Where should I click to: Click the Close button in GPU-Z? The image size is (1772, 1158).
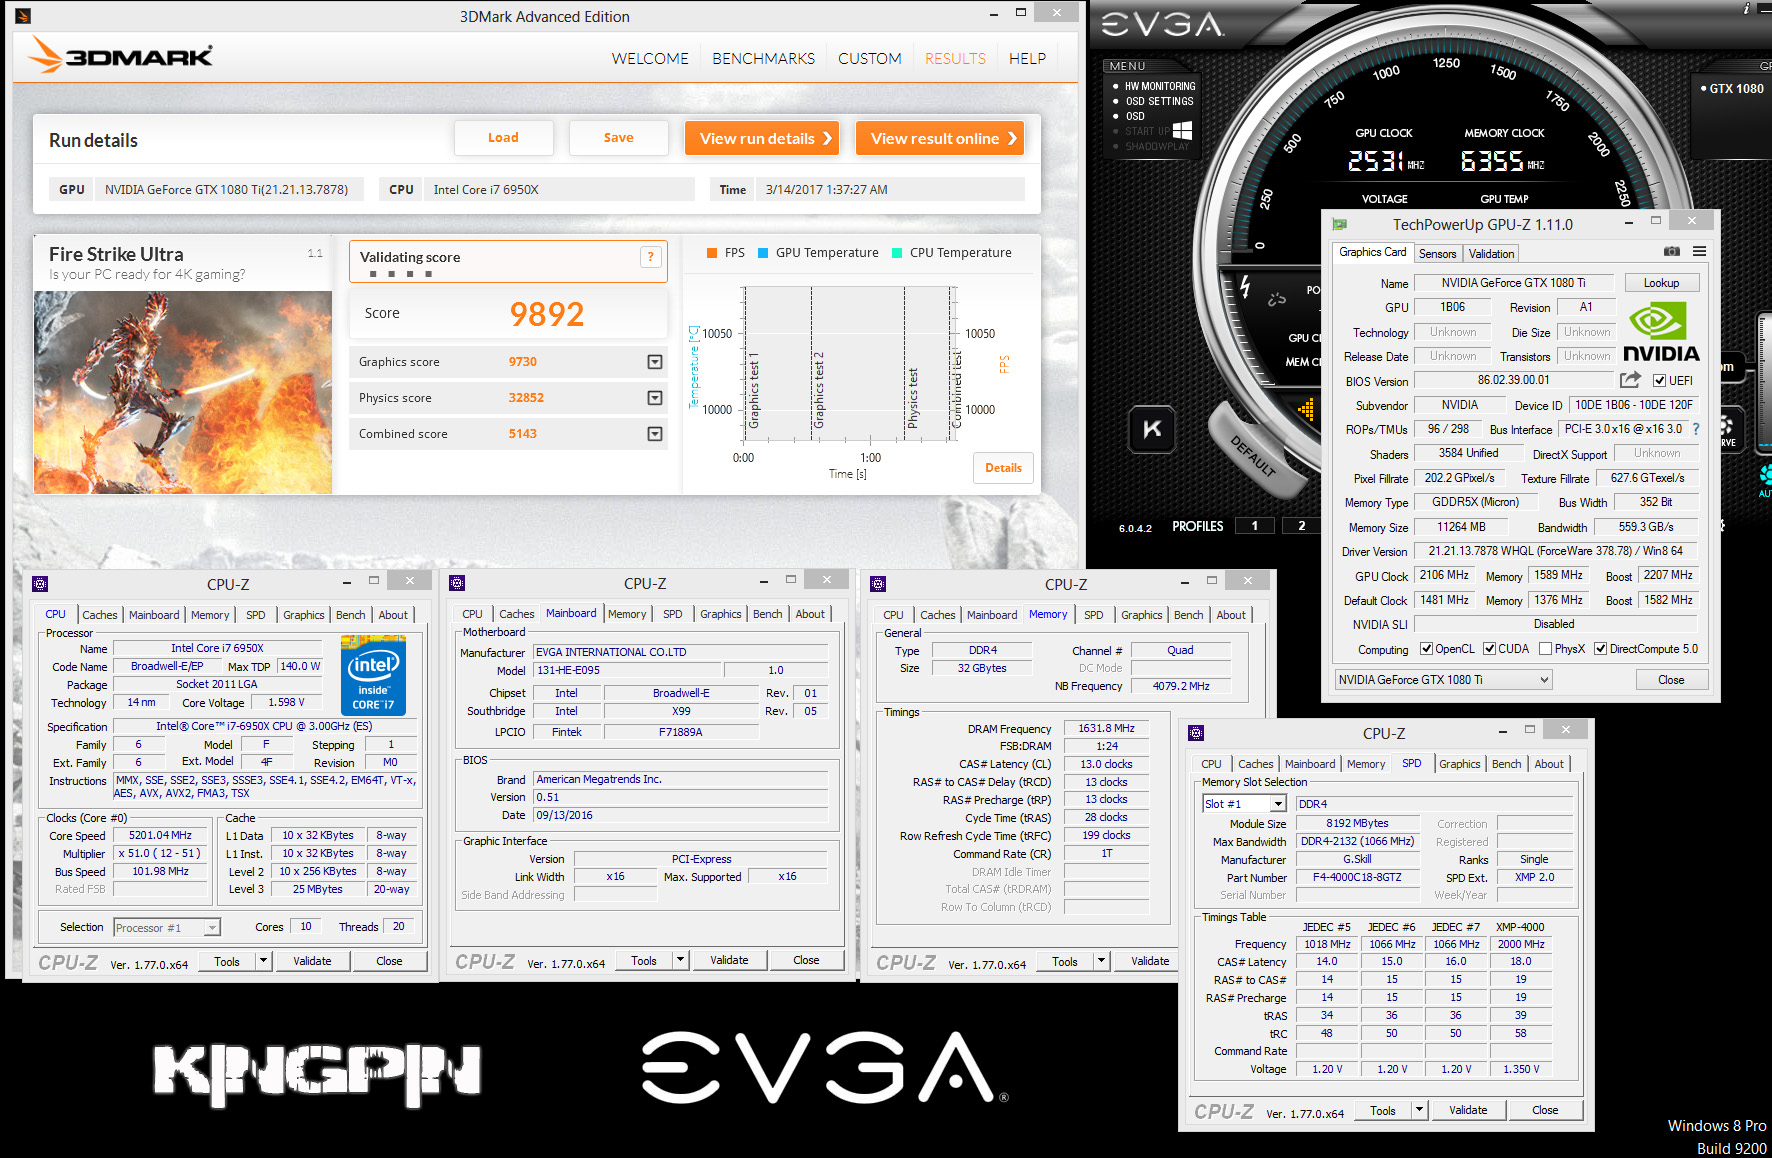click(1671, 680)
